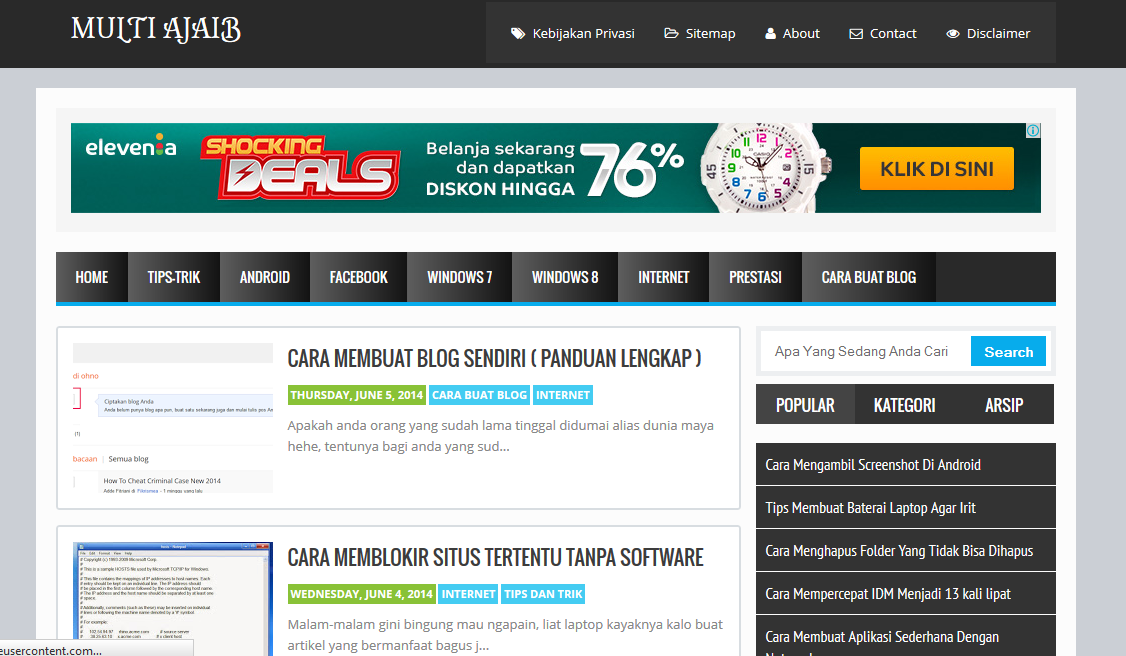Click the Thursday, June 5, 2014 date tag
Image resolution: width=1126 pixels, height=656 pixels.
(357, 395)
